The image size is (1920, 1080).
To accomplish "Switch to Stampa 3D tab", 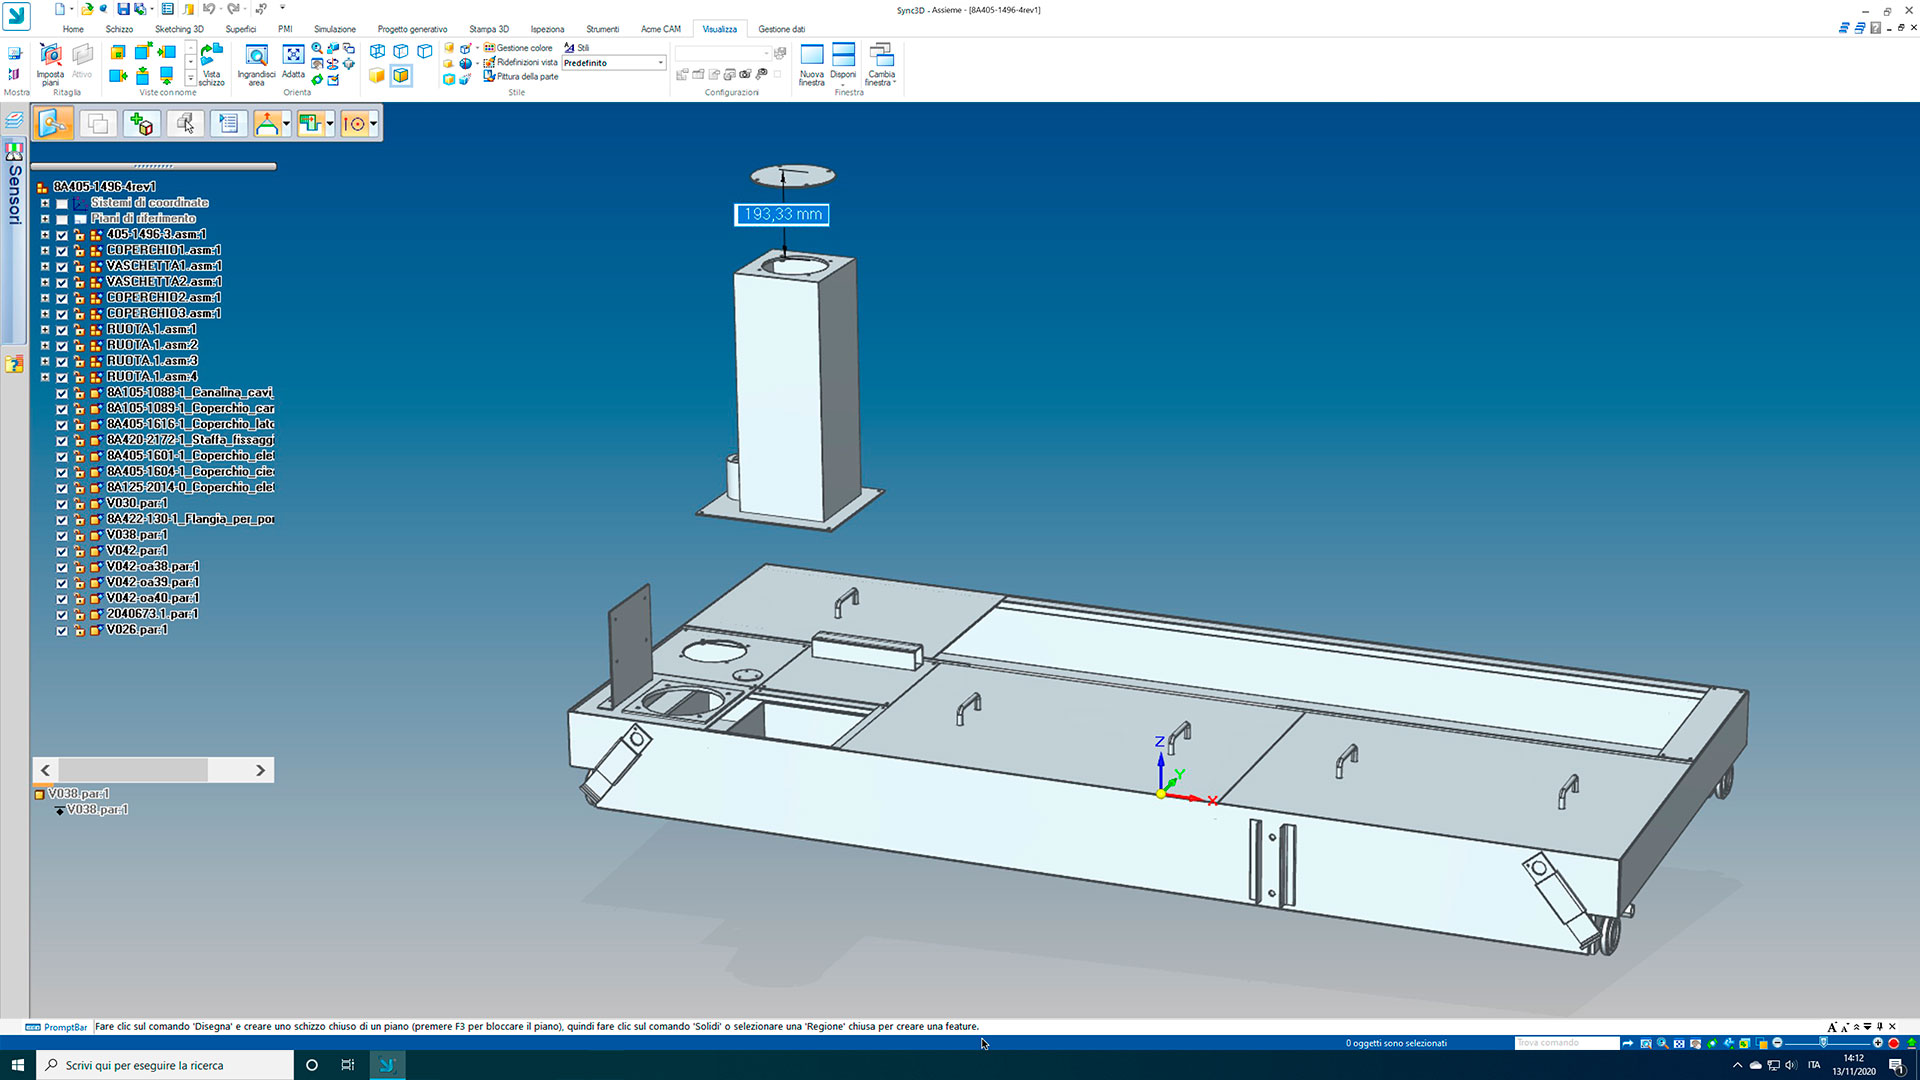I will pos(489,29).
